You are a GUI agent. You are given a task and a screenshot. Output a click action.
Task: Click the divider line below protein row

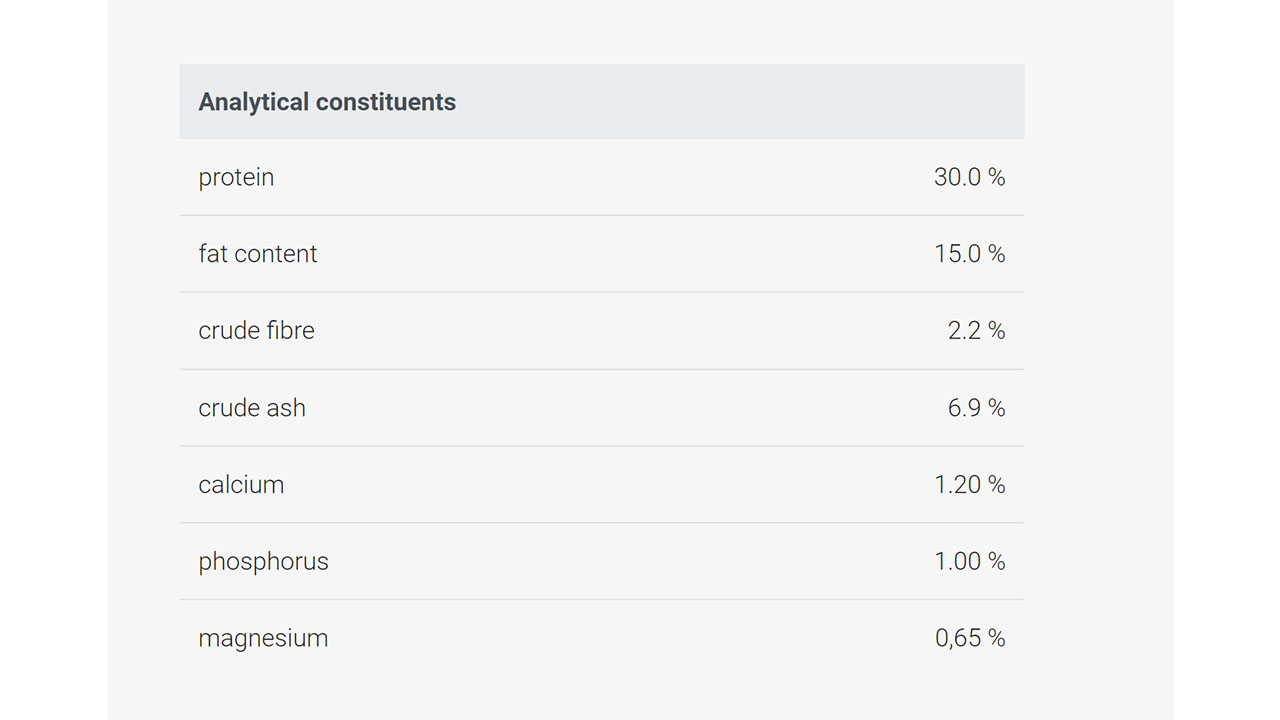(602, 215)
